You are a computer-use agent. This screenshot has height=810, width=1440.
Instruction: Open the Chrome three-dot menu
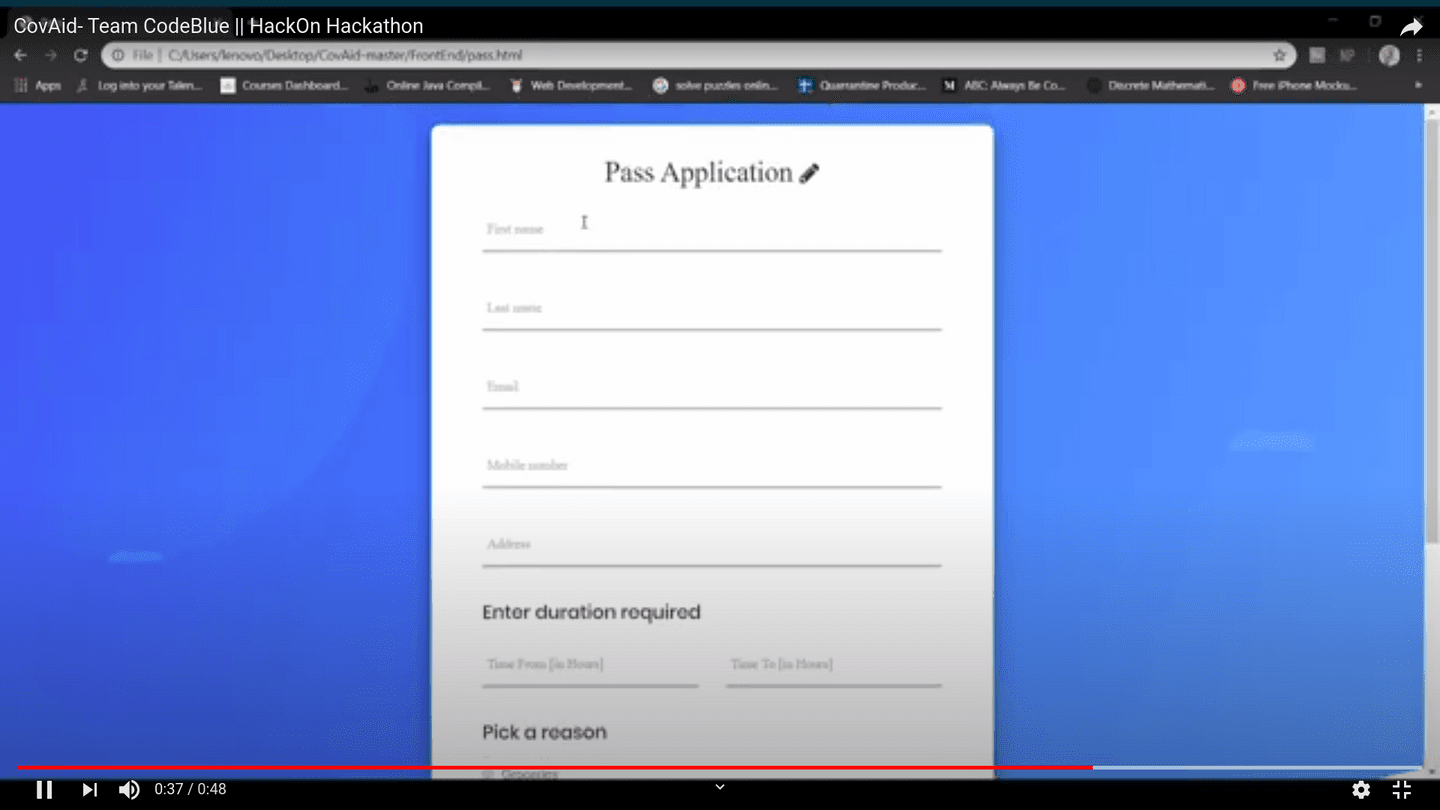coord(1419,55)
